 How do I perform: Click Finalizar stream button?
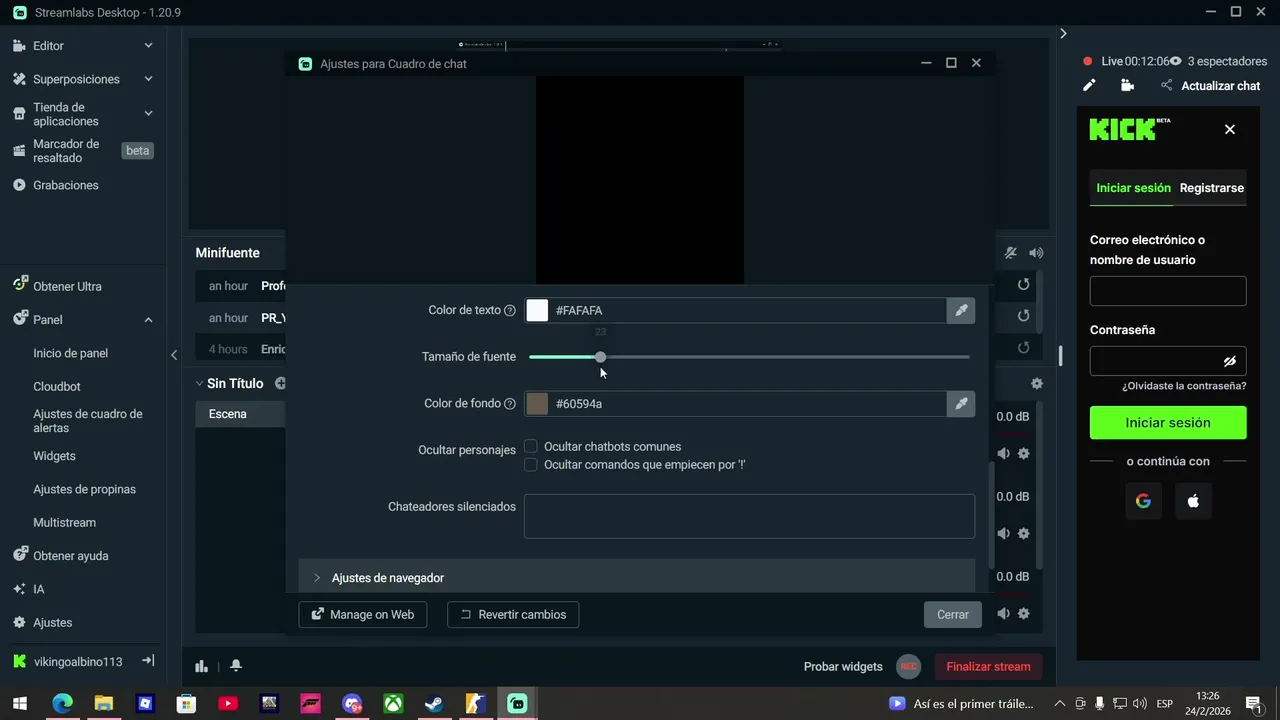pos(988,666)
